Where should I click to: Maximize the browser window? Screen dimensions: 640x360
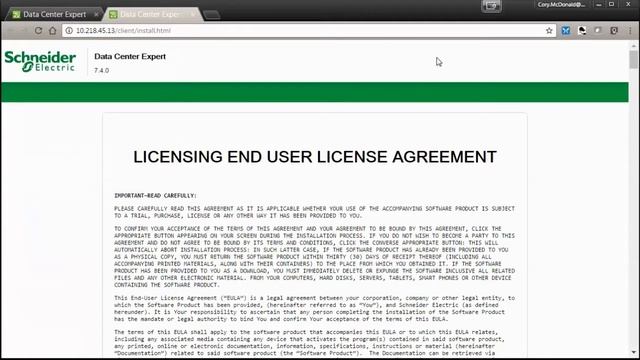pyautogui.click(x=611, y=4)
